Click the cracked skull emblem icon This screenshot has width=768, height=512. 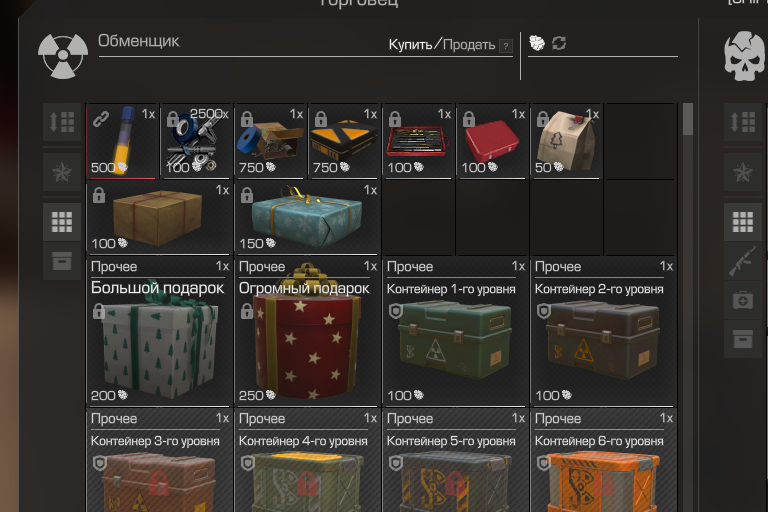coord(744,56)
